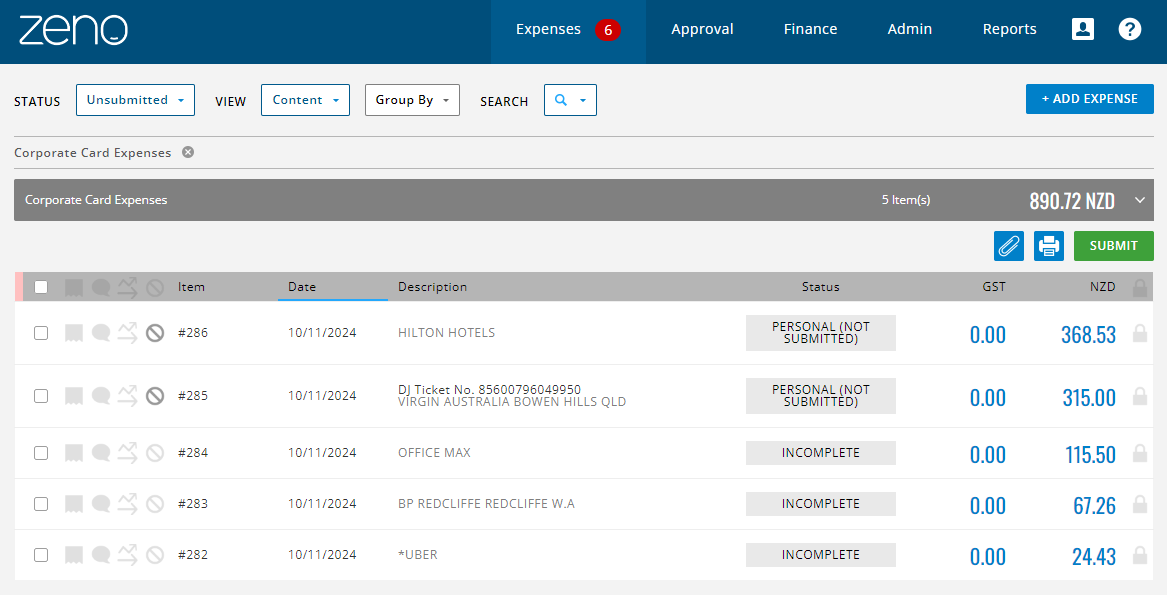Click the comment bubble for item #286
Viewport: 1167px width, 595px height.
coord(101,333)
